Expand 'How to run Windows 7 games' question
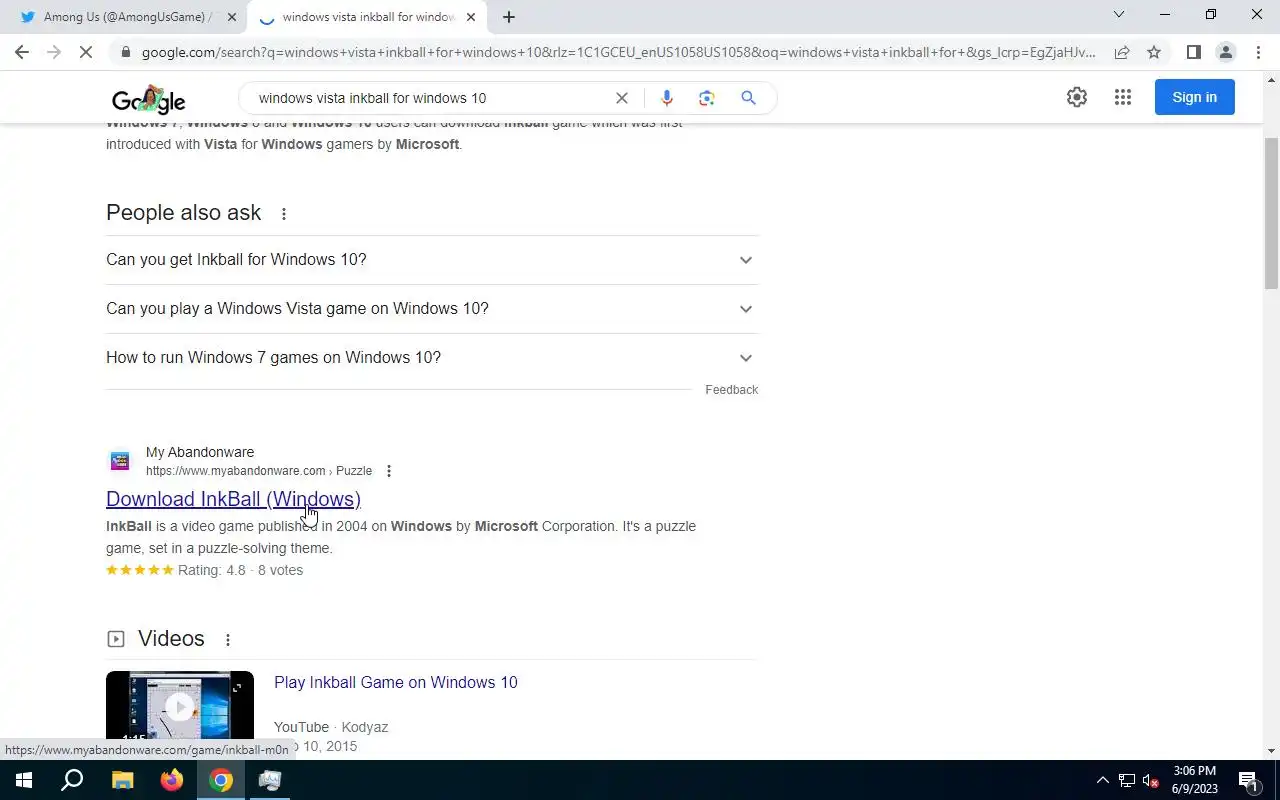1280x800 pixels. pos(432,358)
